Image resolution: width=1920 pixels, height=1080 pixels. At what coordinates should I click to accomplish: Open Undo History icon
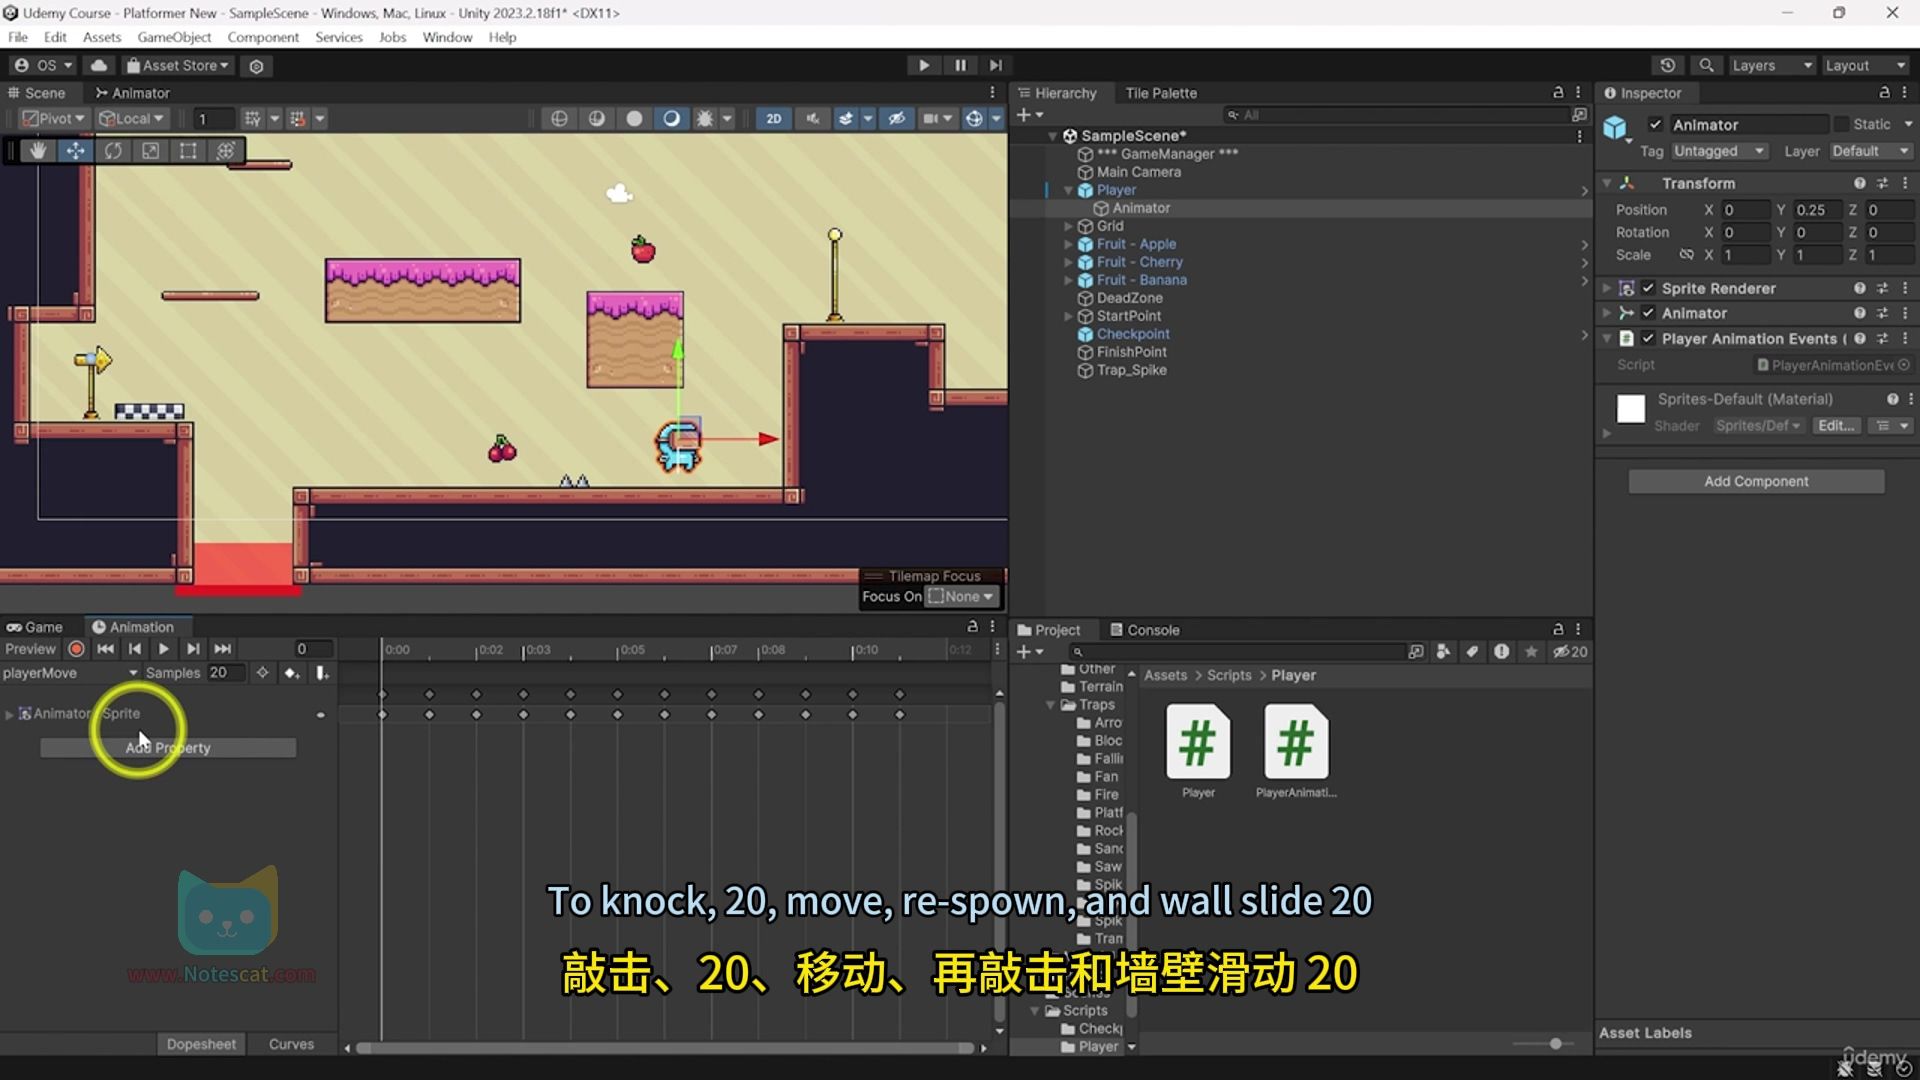coord(1667,65)
